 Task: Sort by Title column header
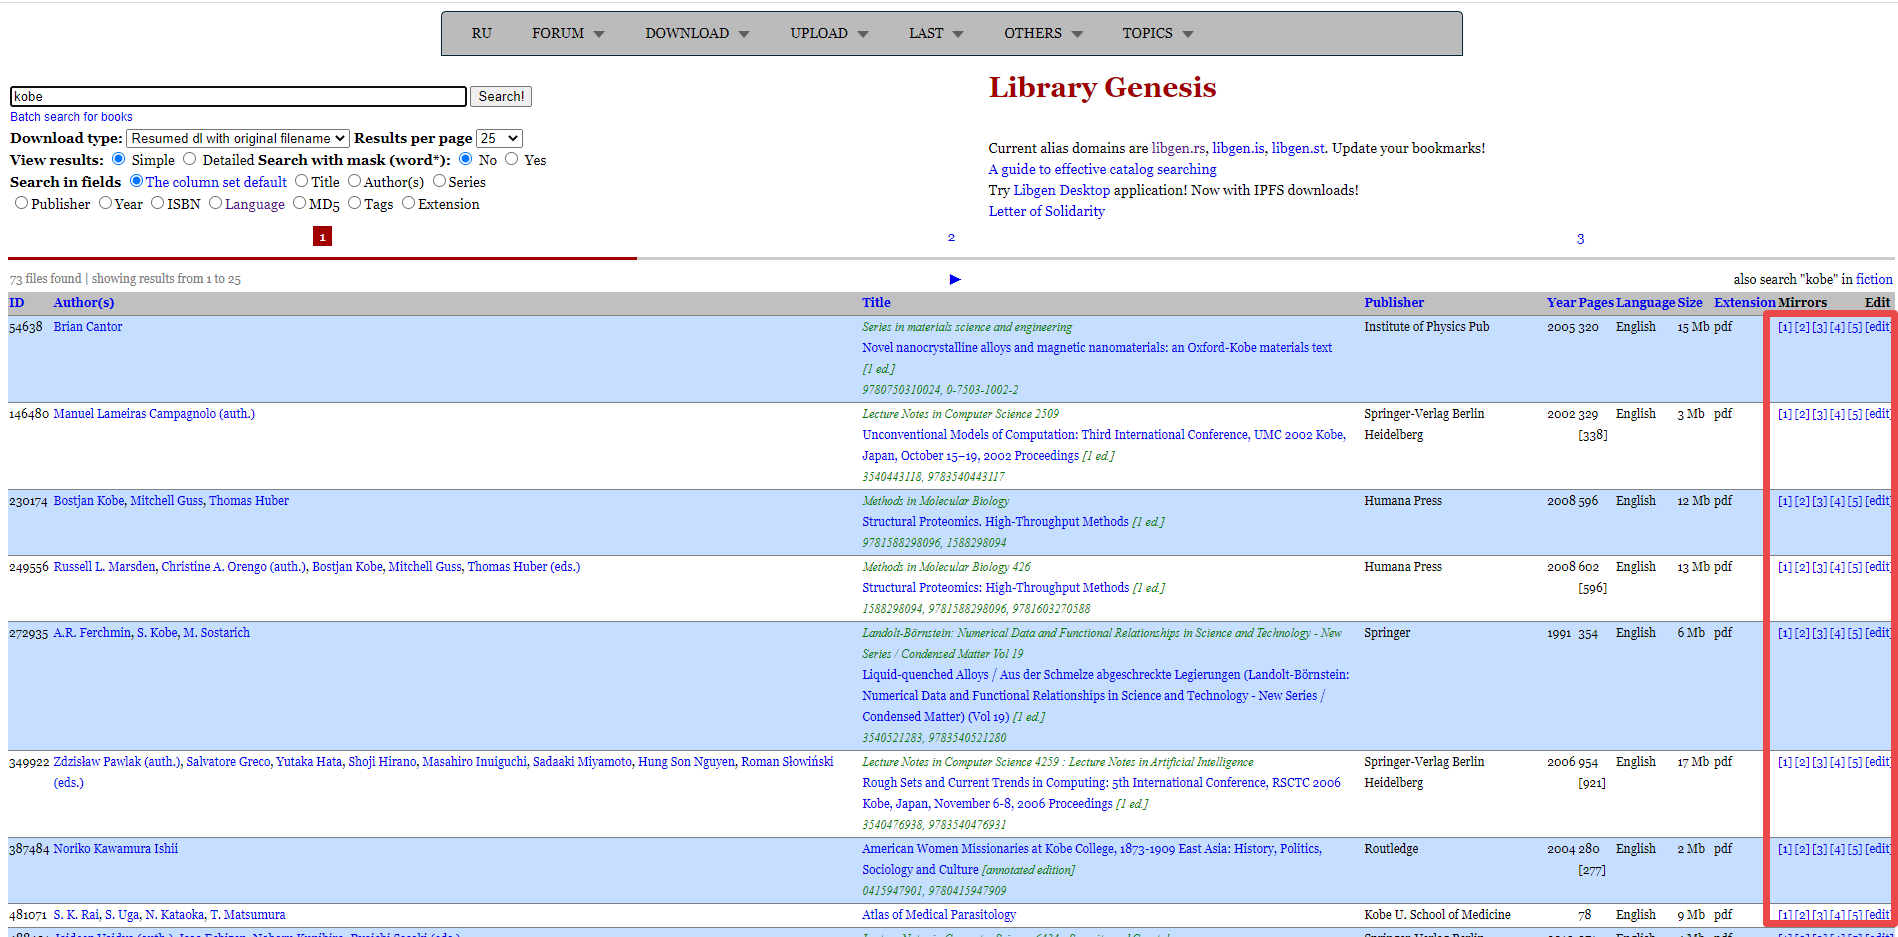point(876,302)
